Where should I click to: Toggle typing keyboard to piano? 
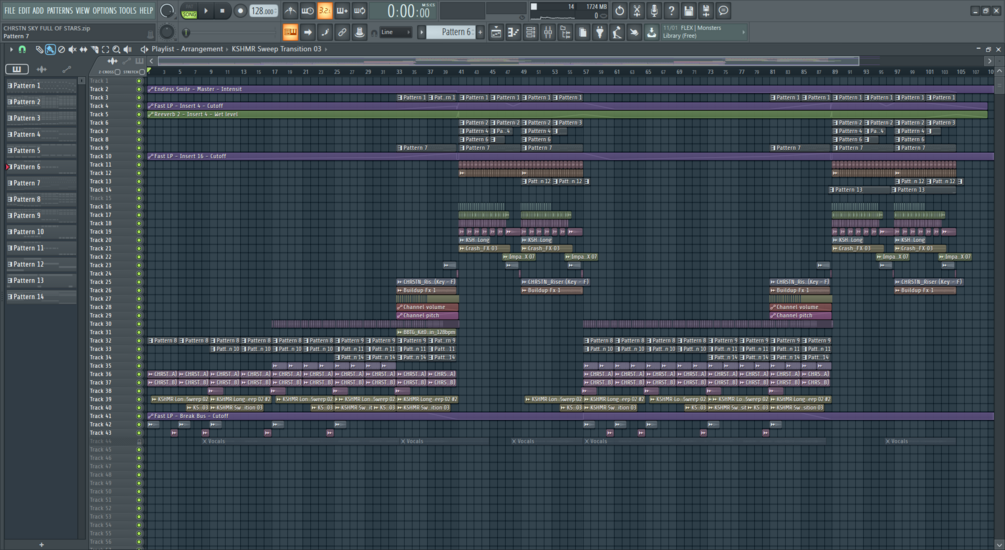tap(290, 32)
